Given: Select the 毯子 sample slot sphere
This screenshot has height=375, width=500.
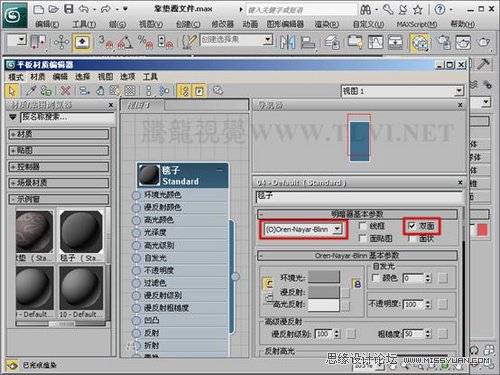Looking at the screenshot, I should tap(81, 232).
